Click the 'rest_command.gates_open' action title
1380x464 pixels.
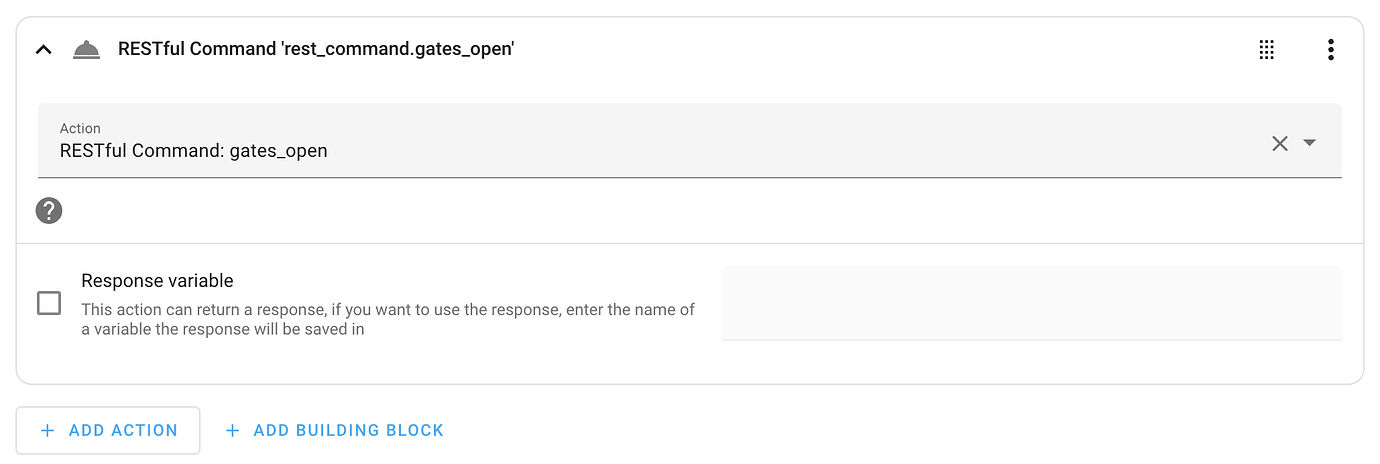click(x=316, y=49)
